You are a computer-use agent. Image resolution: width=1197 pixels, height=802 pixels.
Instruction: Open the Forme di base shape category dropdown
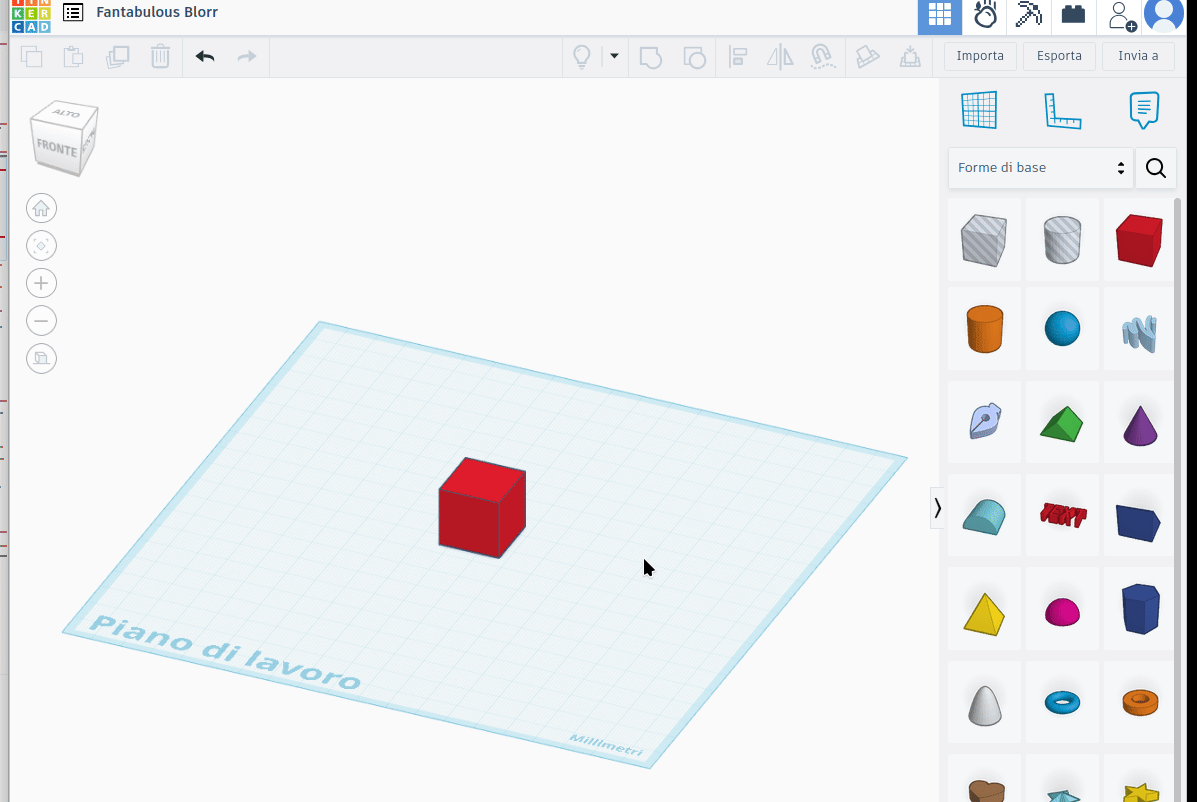[x=1041, y=168]
